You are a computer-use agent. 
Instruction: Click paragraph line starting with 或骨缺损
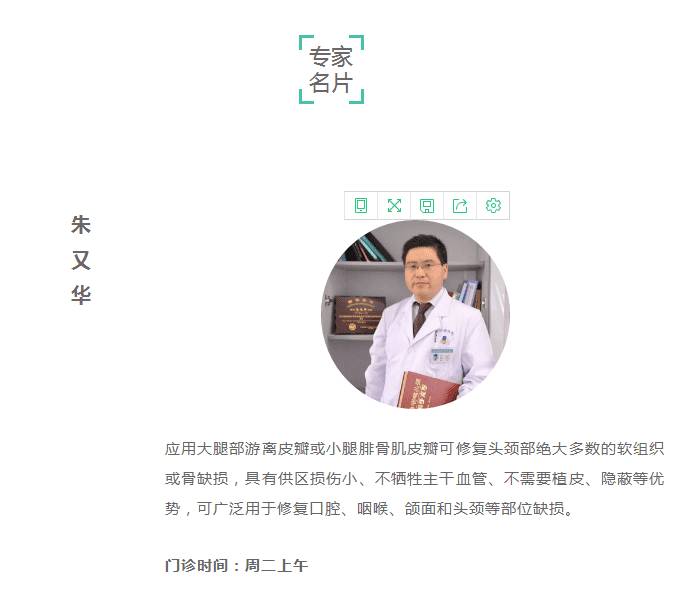[414, 479]
